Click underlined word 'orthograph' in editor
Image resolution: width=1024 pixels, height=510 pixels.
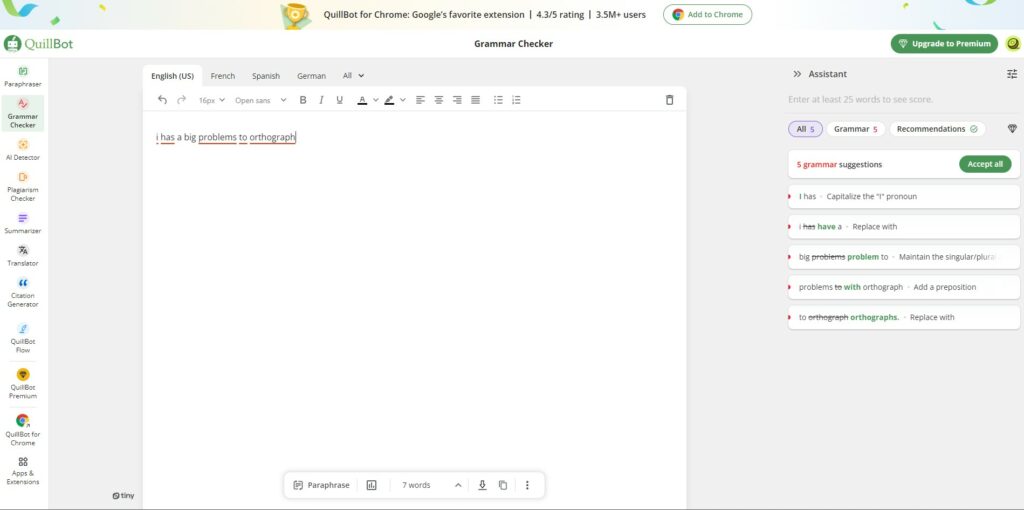coord(272,138)
